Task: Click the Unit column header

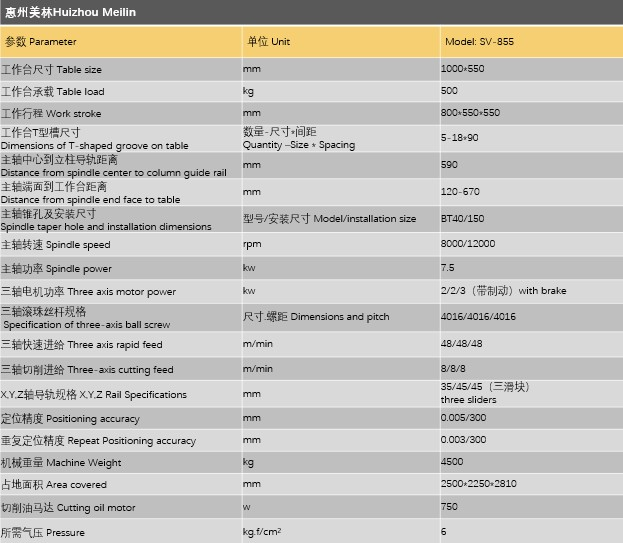Action: pyautogui.click(x=268, y=42)
